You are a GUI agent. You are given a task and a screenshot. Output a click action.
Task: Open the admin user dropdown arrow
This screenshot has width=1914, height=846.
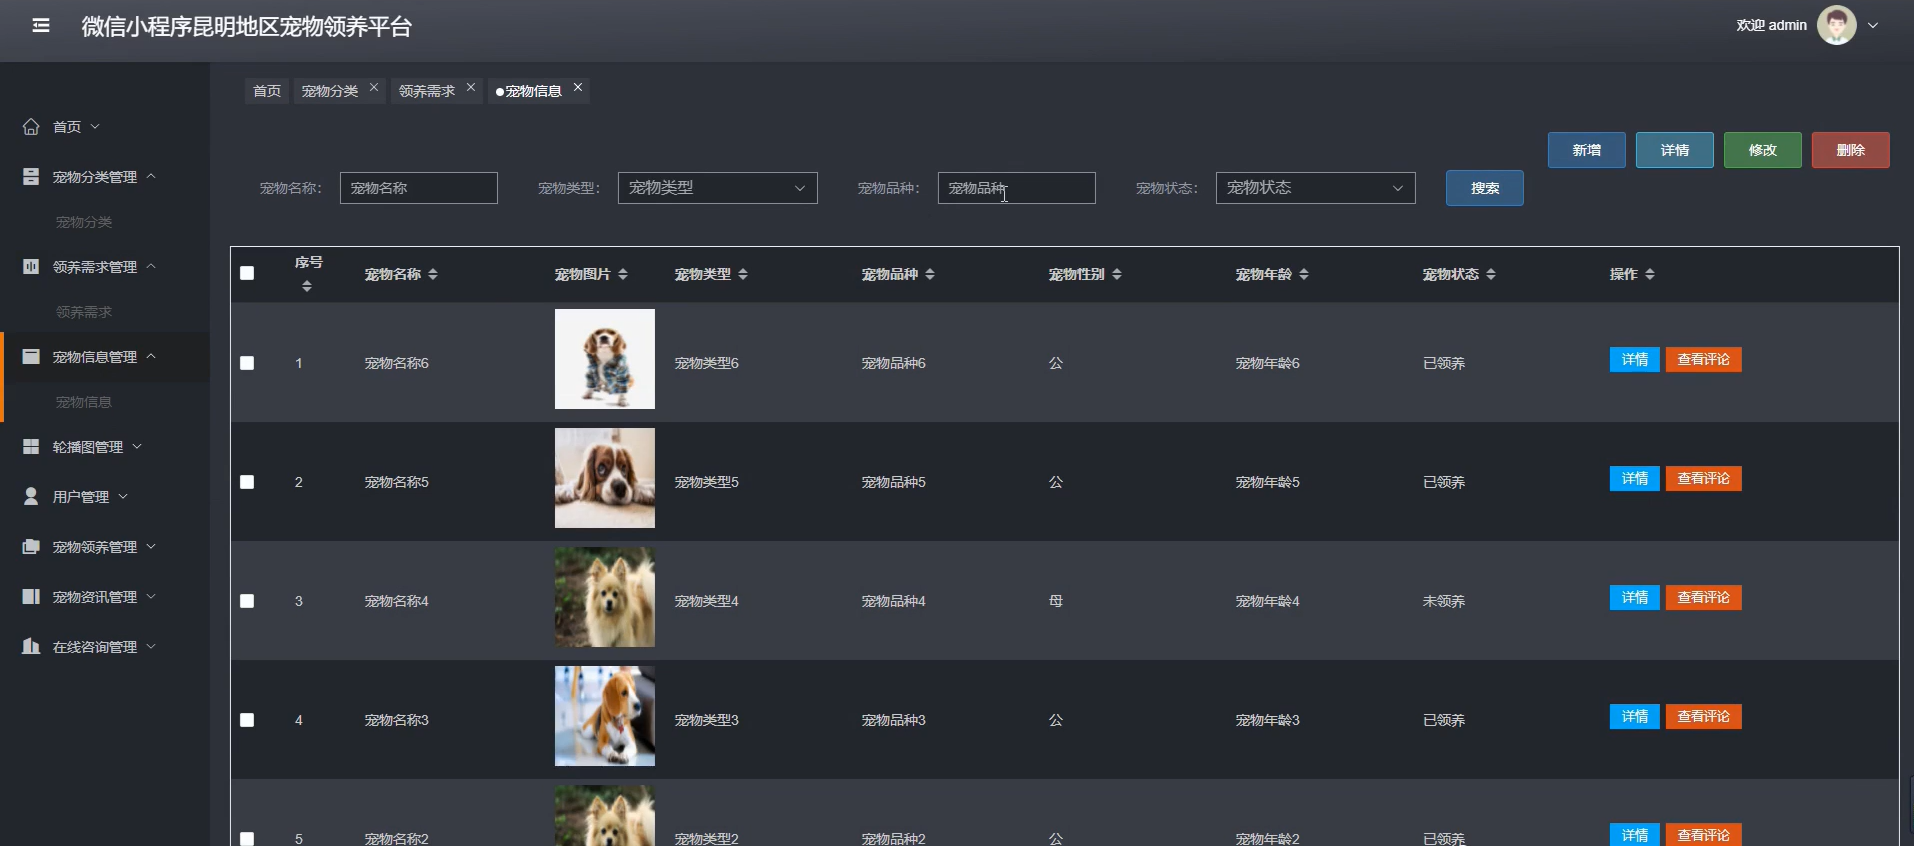pos(1873,26)
